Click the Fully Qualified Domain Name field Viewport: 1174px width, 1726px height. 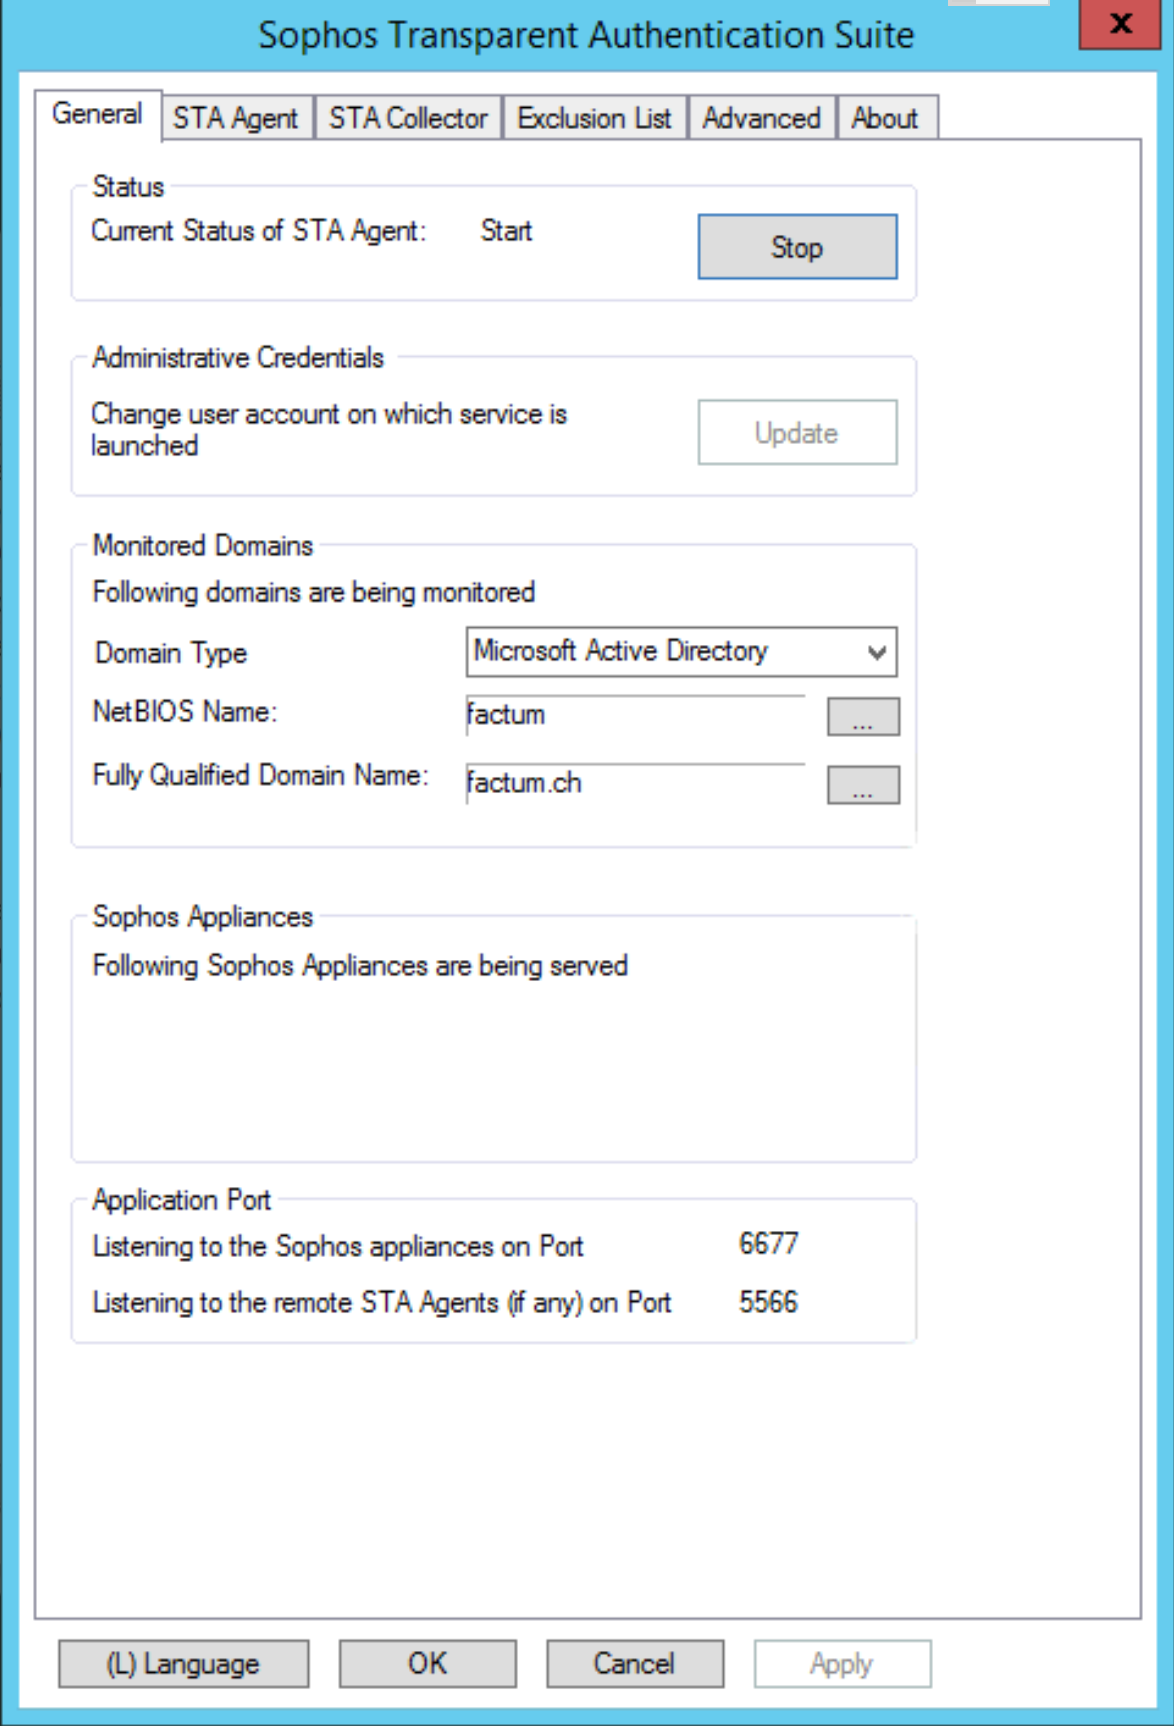(635, 783)
